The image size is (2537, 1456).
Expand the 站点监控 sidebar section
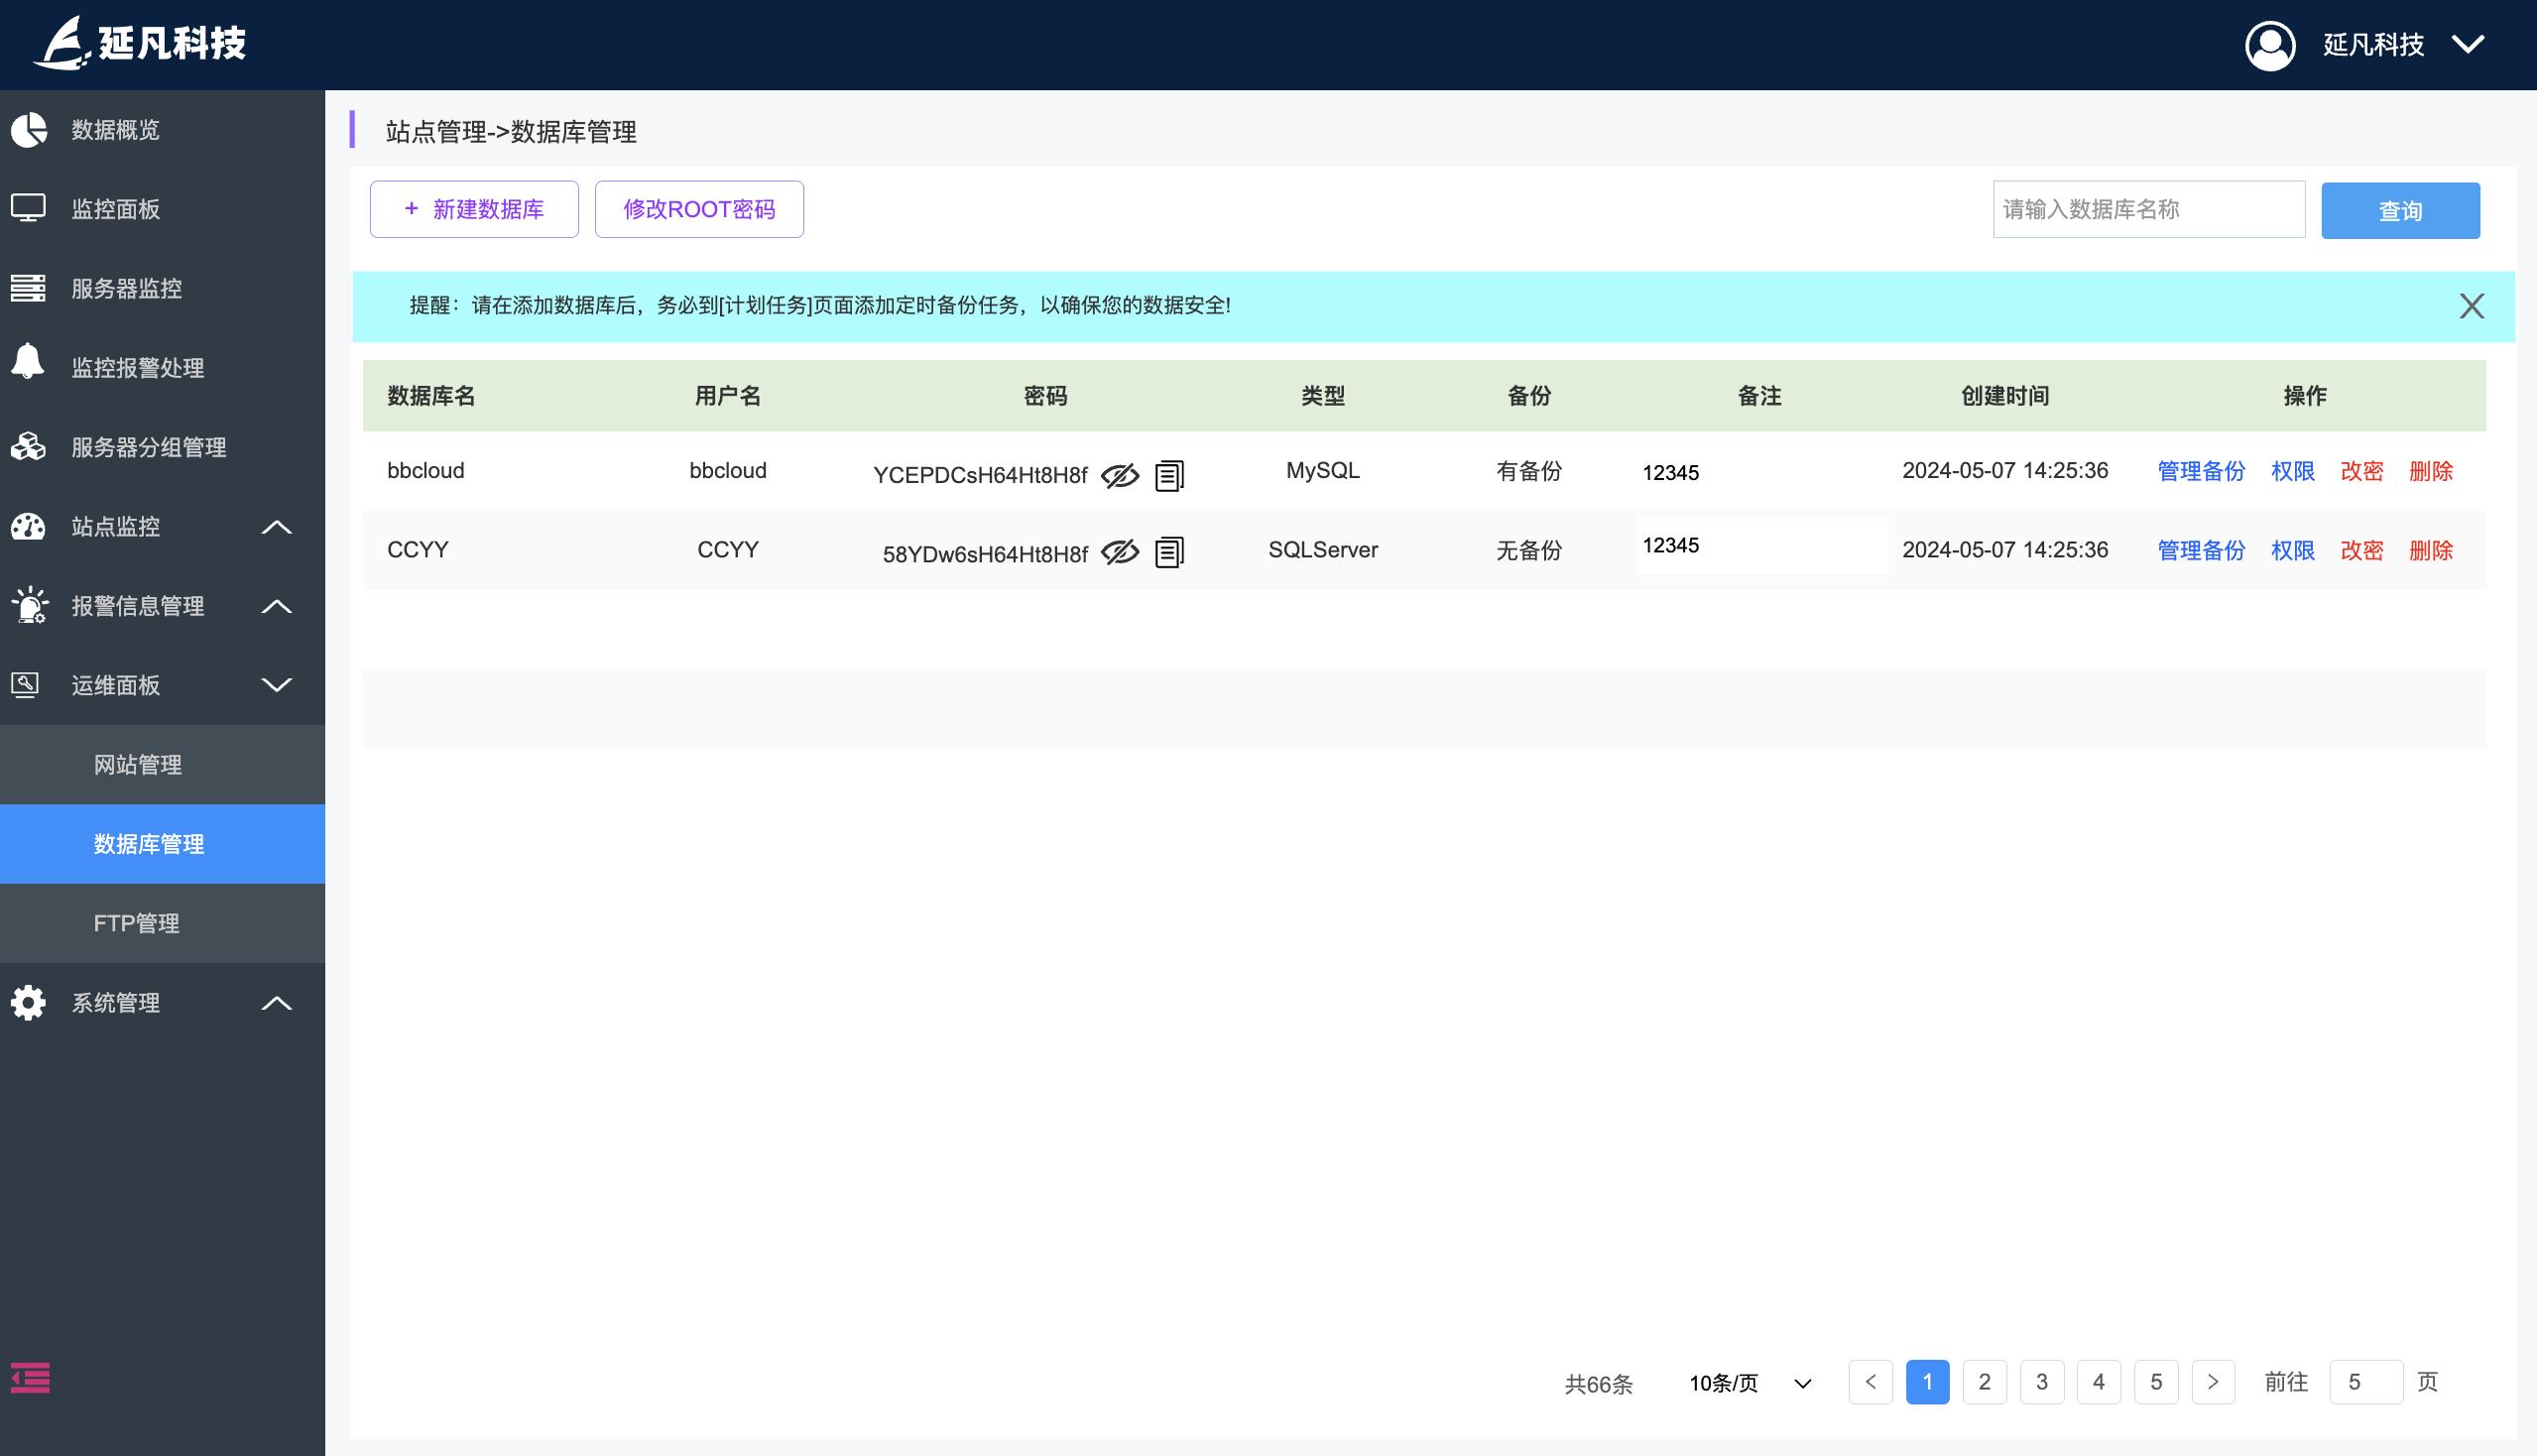click(x=276, y=527)
